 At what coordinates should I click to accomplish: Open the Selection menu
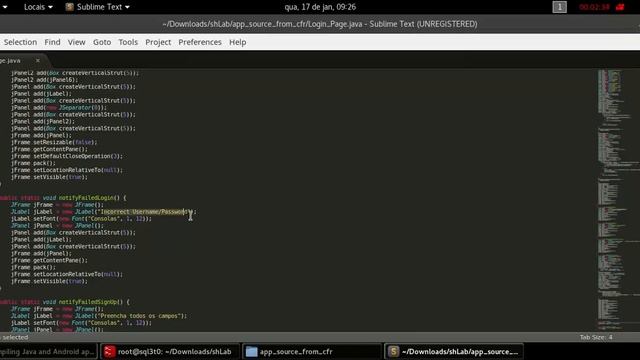(x=20, y=42)
